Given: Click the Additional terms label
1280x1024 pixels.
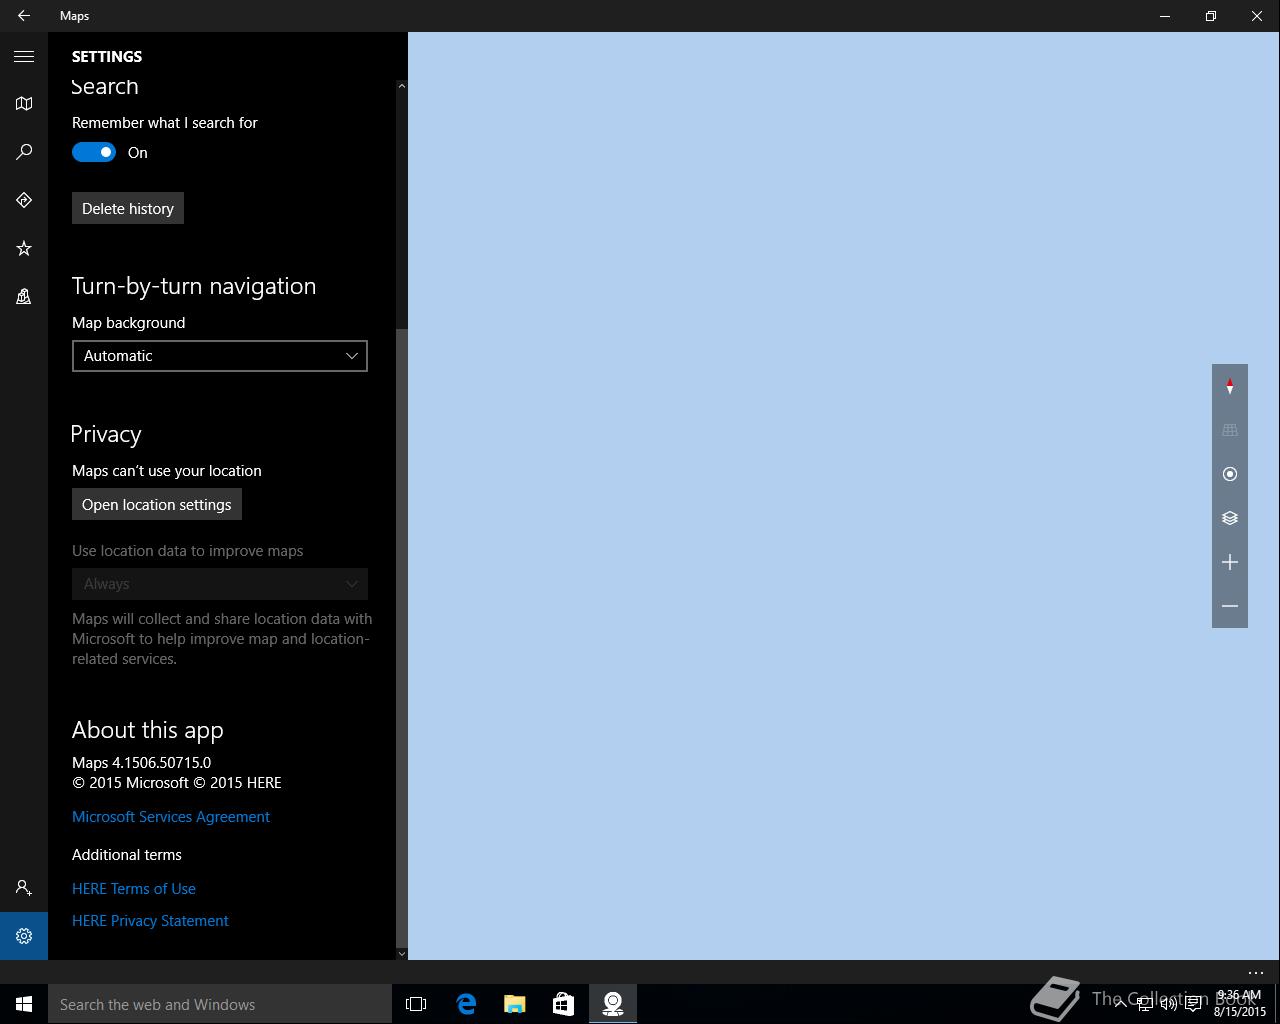Looking at the screenshot, I should [x=127, y=855].
